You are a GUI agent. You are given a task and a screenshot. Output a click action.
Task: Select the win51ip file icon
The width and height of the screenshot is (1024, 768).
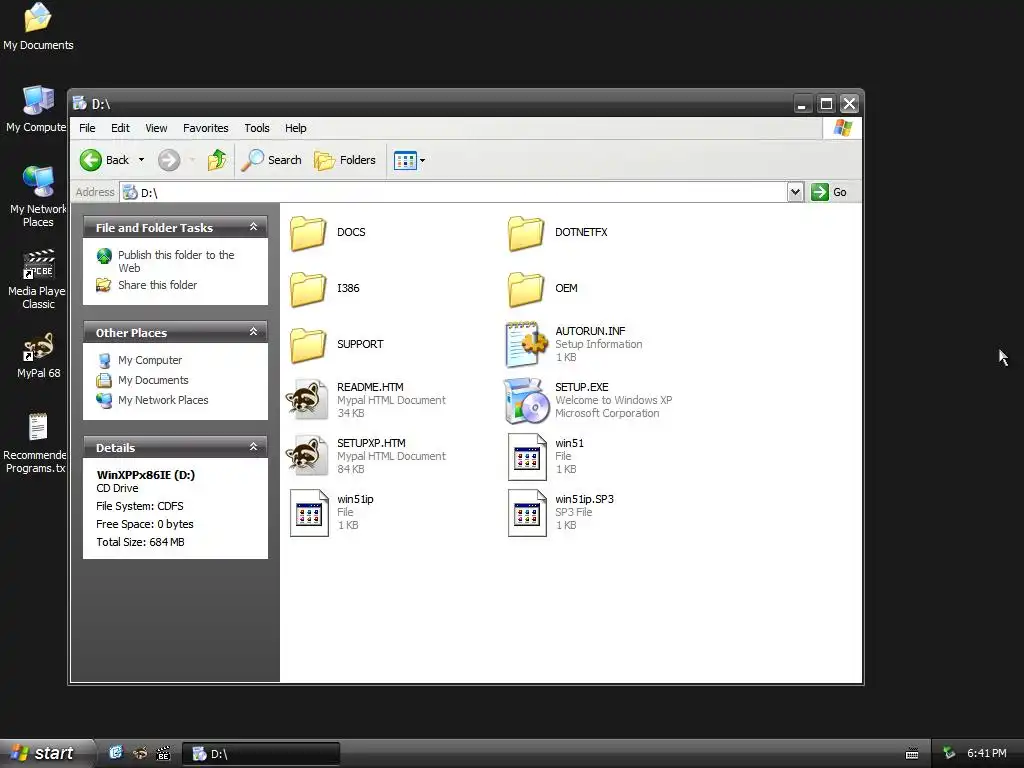(309, 513)
